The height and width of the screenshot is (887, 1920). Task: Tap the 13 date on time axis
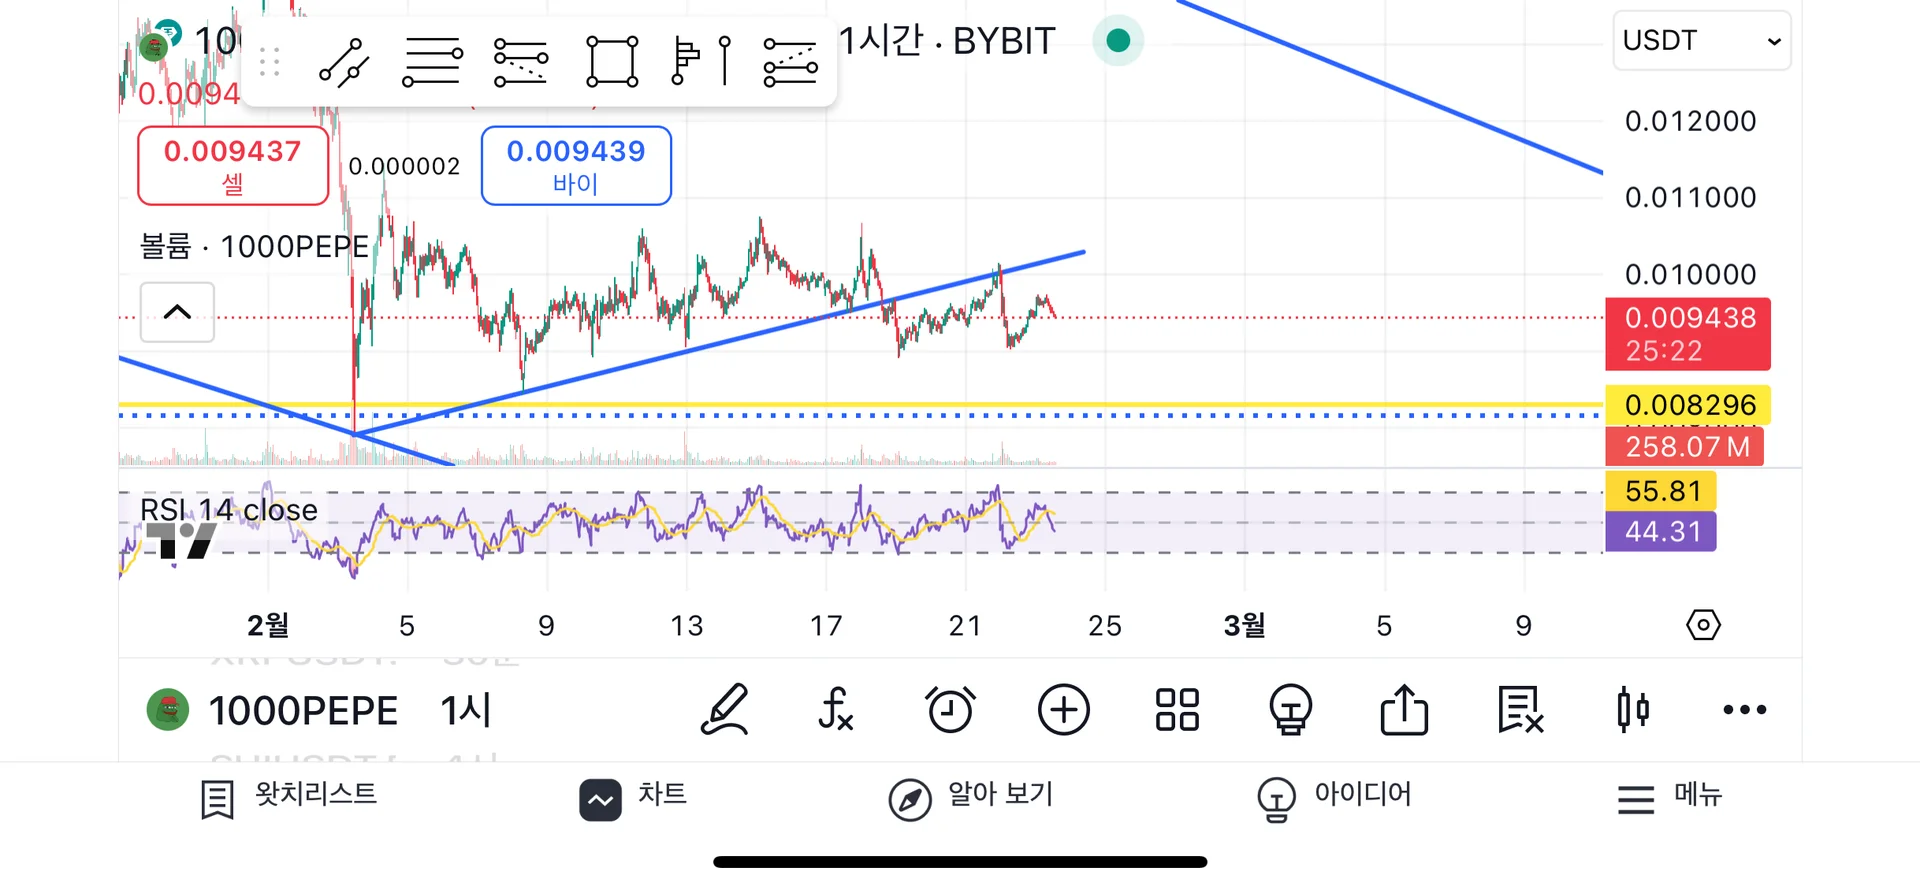[687, 626]
